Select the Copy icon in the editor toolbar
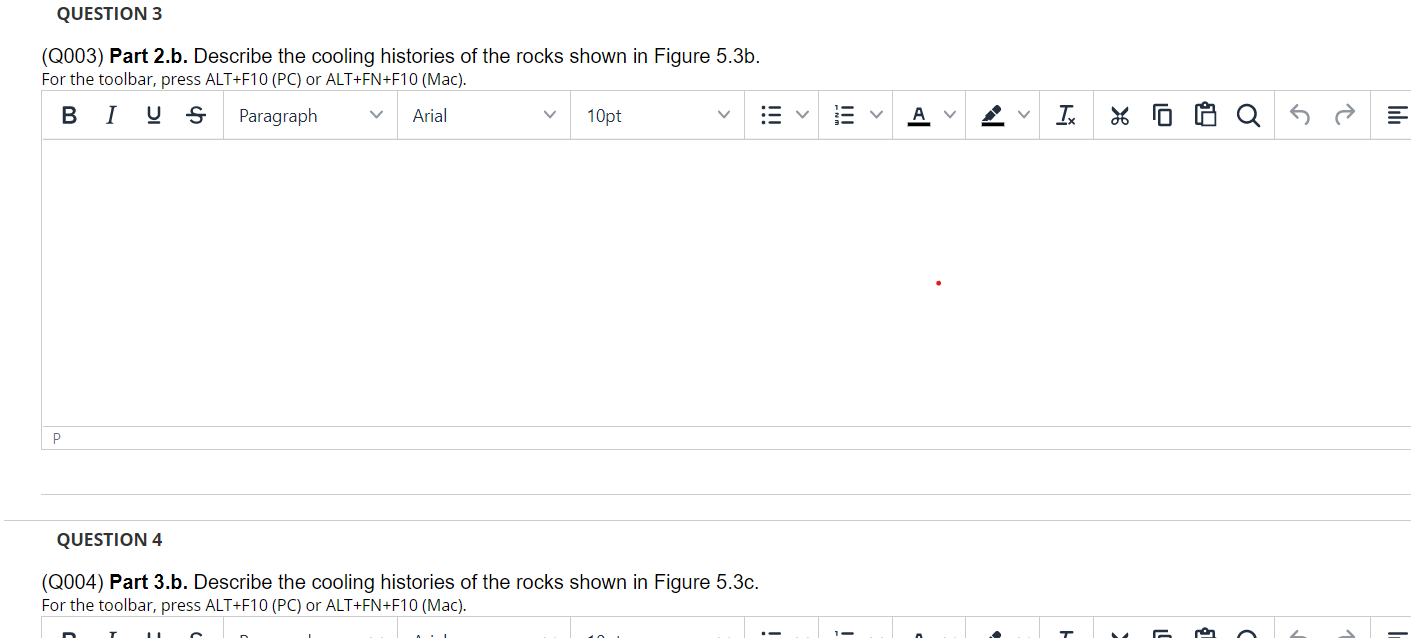This screenshot has width=1411, height=638. click(x=1162, y=115)
